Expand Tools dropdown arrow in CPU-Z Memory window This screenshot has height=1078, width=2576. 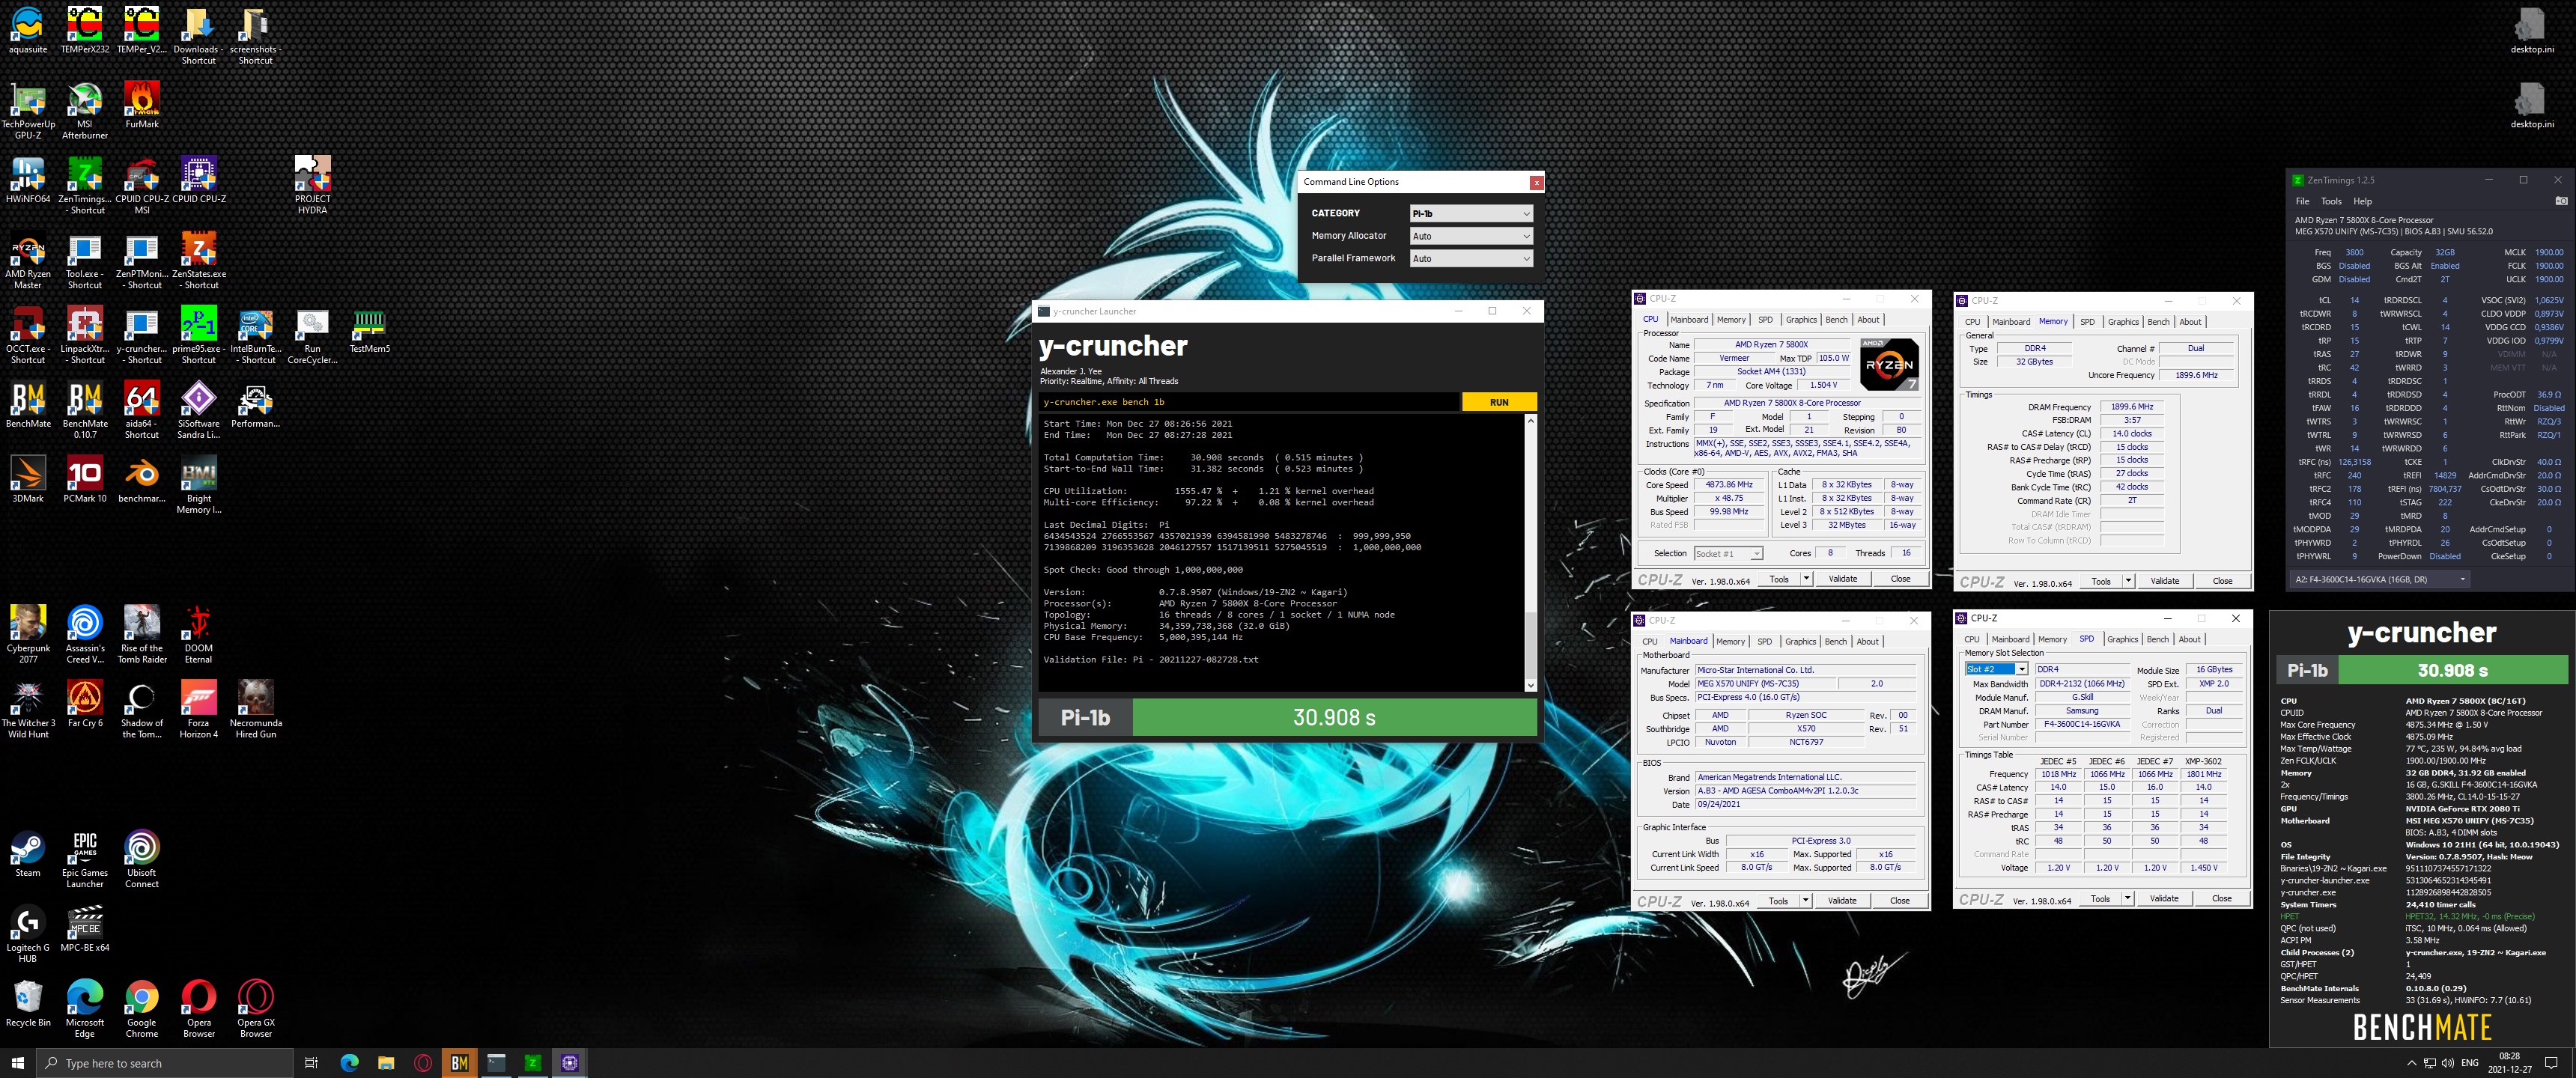[x=2128, y=581]
